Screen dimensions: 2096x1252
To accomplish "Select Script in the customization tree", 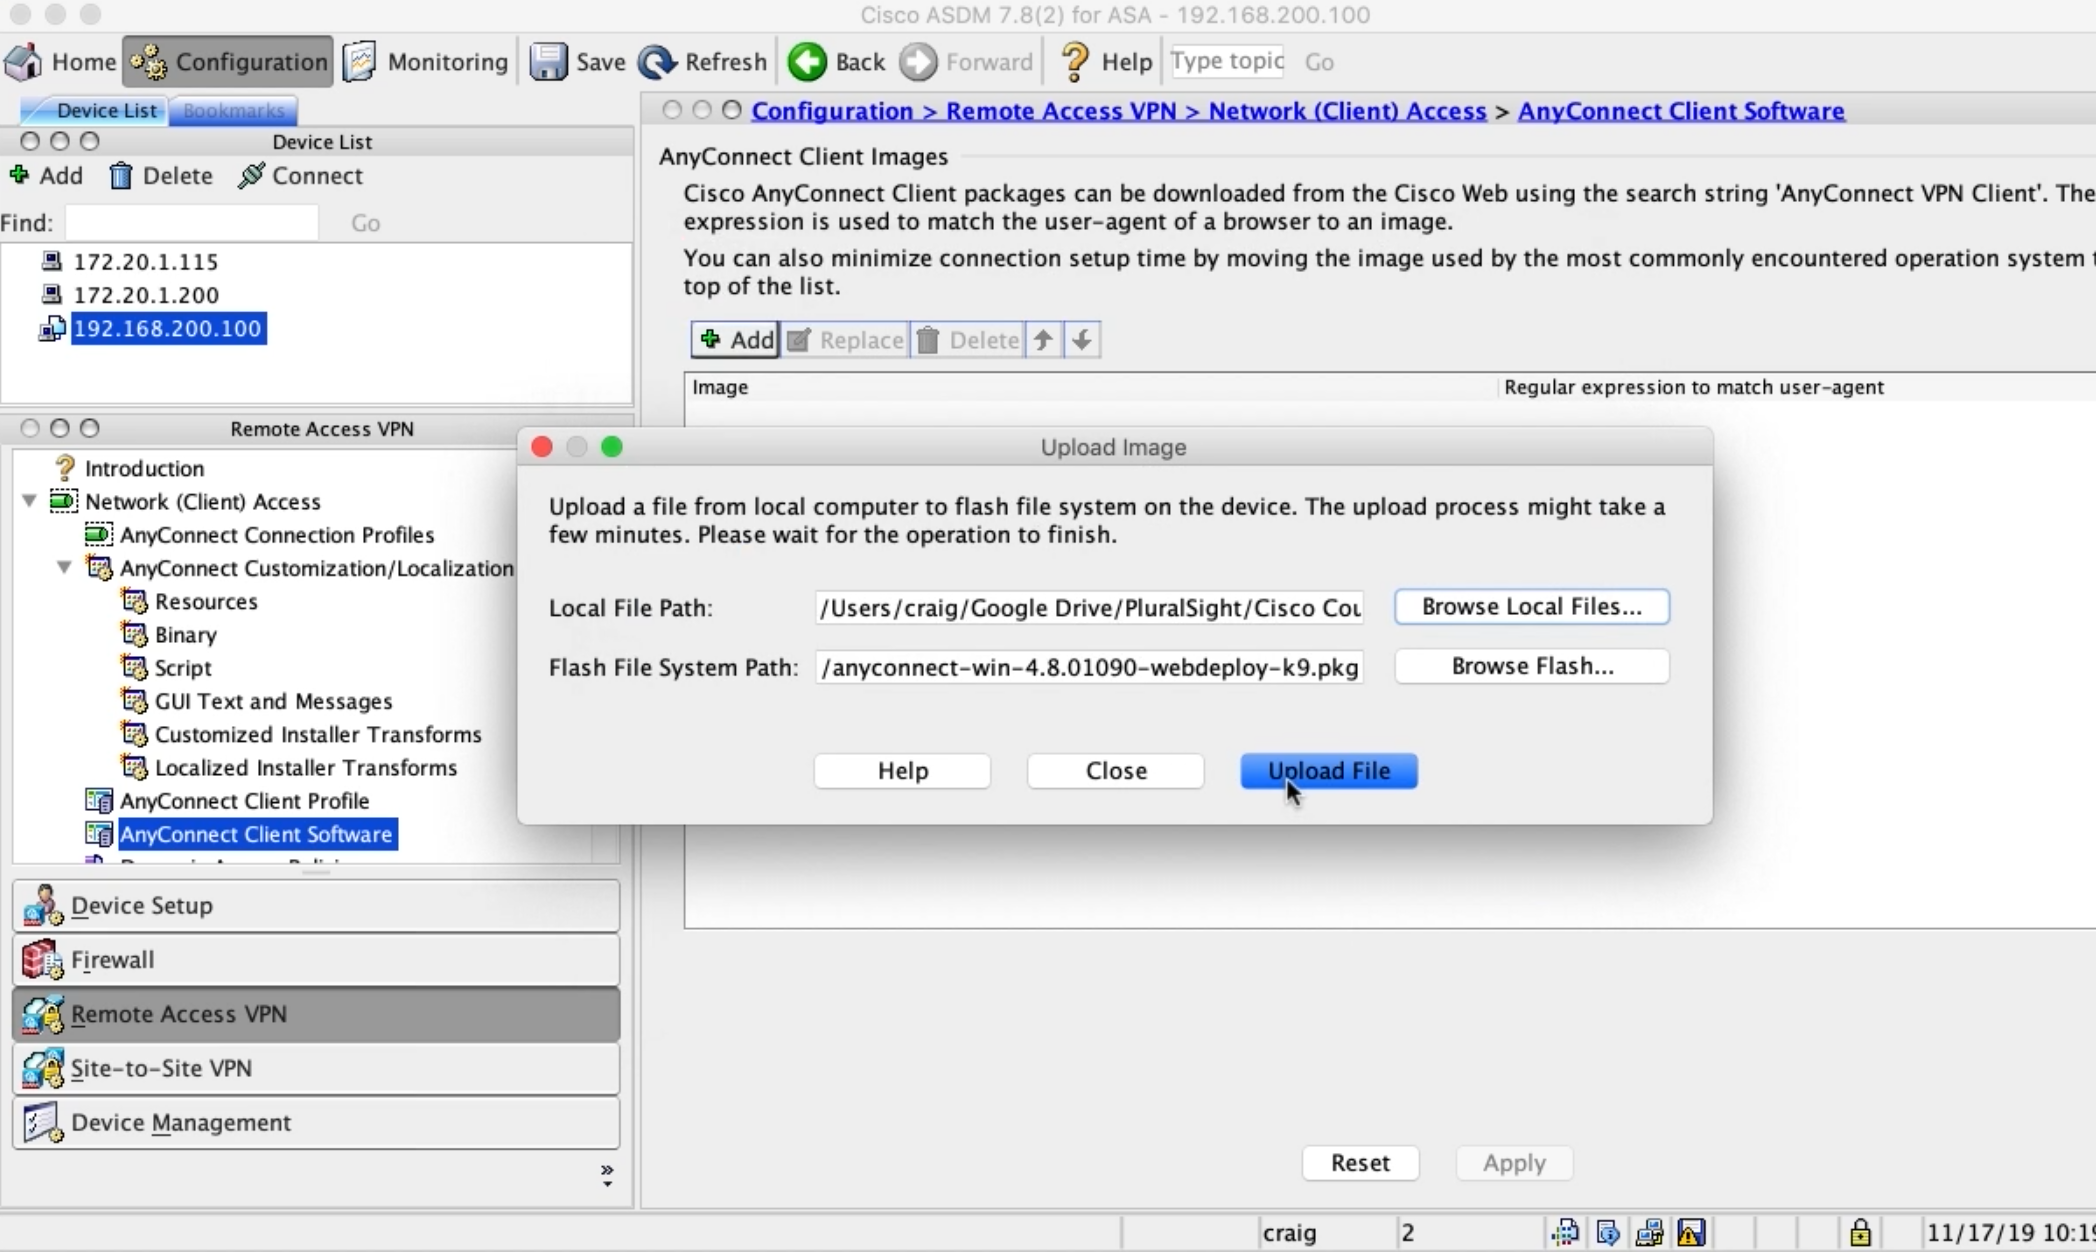I will click(183, 668).
